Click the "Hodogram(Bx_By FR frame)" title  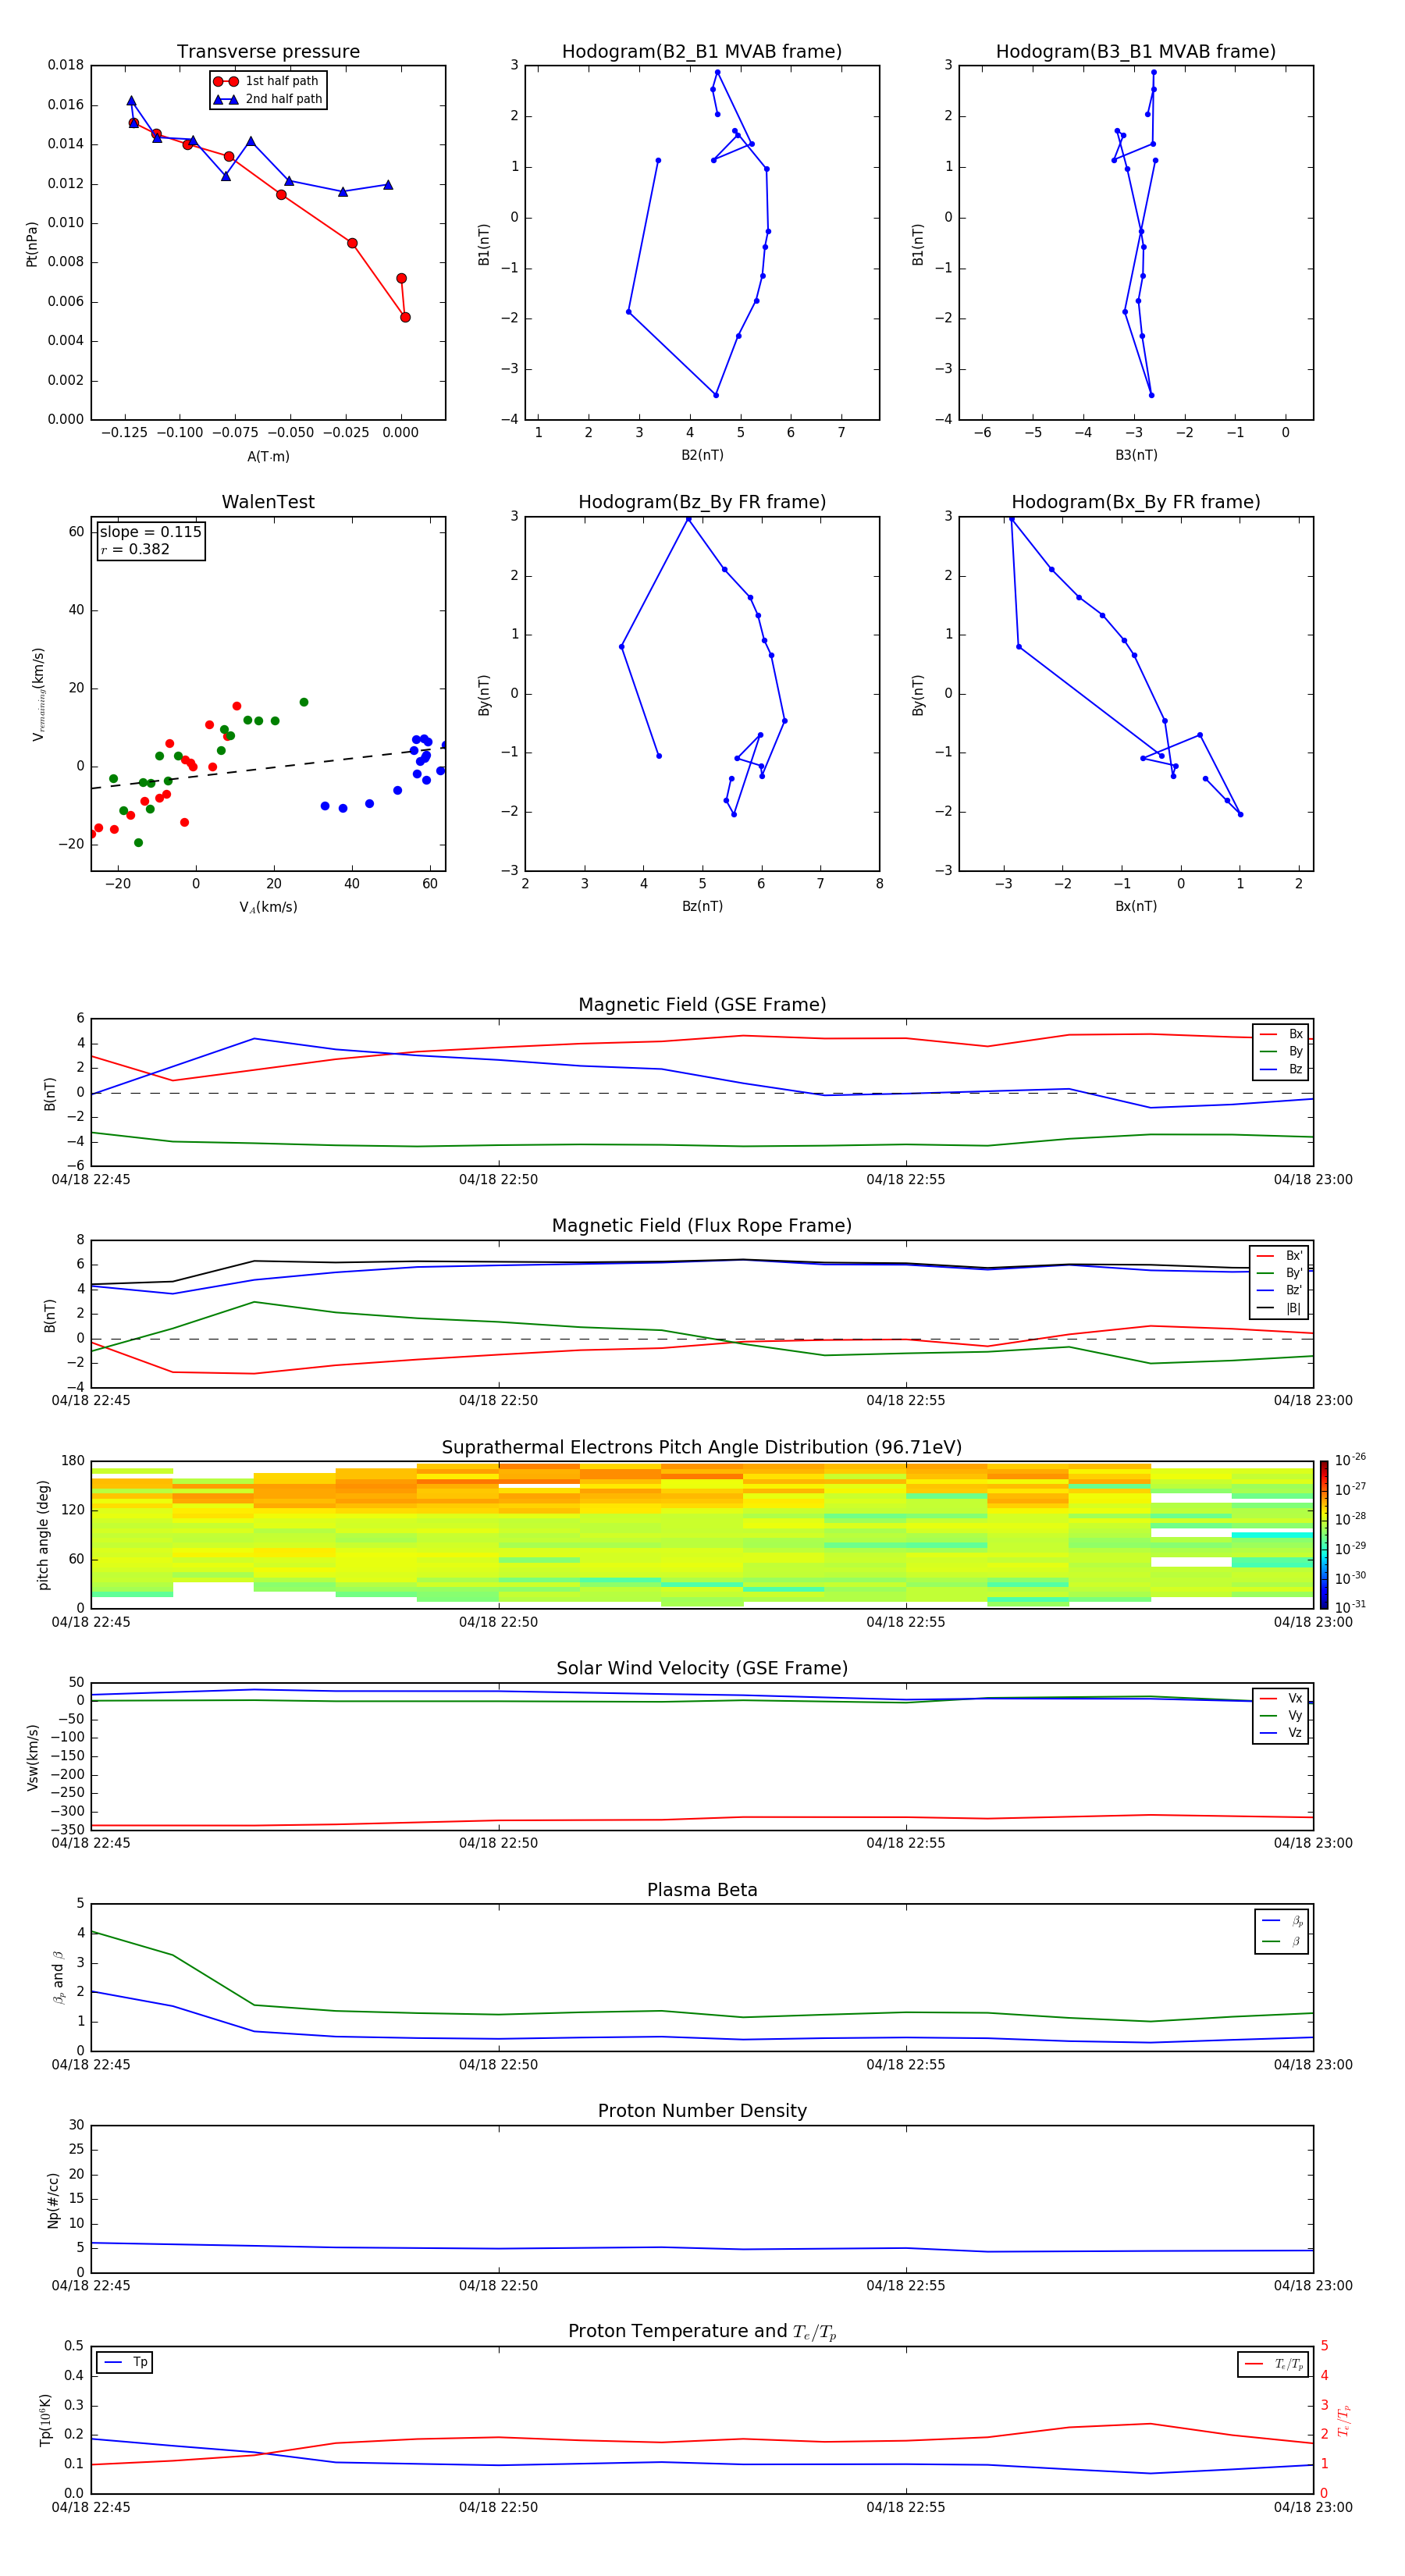pyautogui.click(x=1136, y=502)
